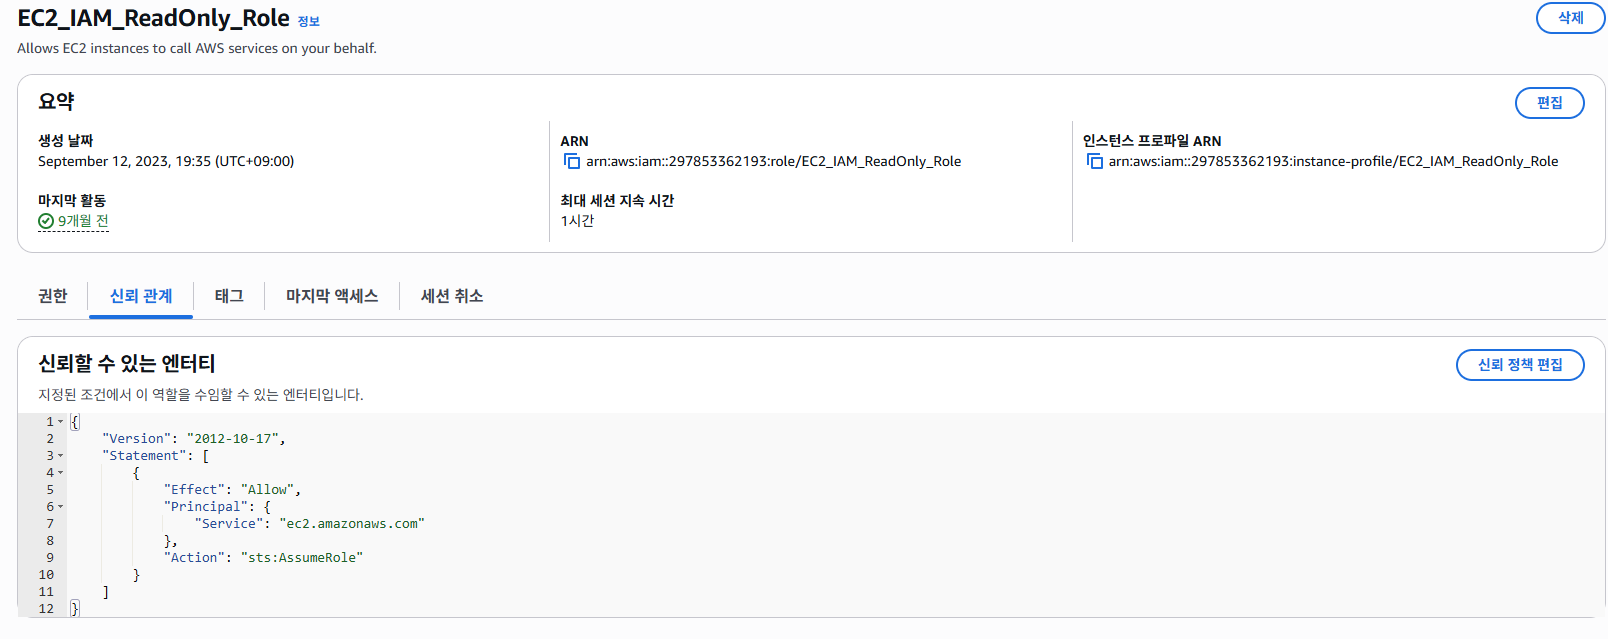Viewport: 1608px width, 639px height.
Task: Click the role description text
Action: (x=197, y=48)
